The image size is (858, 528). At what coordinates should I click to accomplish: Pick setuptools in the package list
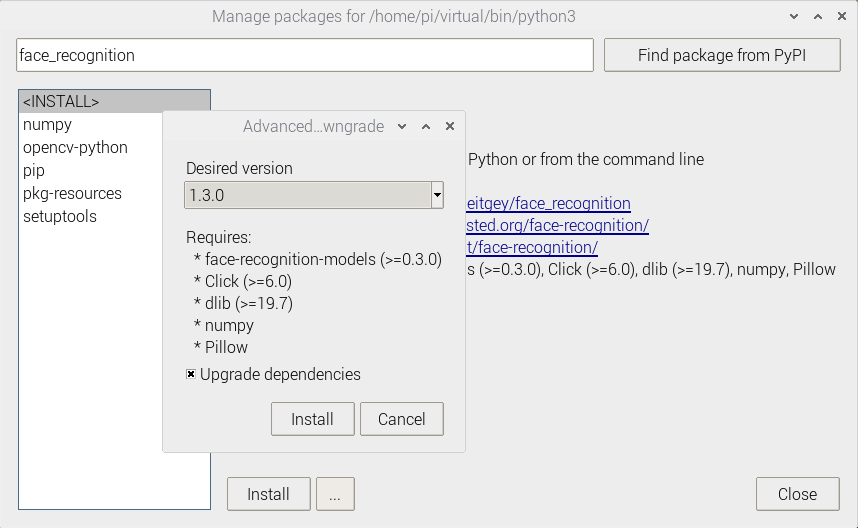point(60,217)
